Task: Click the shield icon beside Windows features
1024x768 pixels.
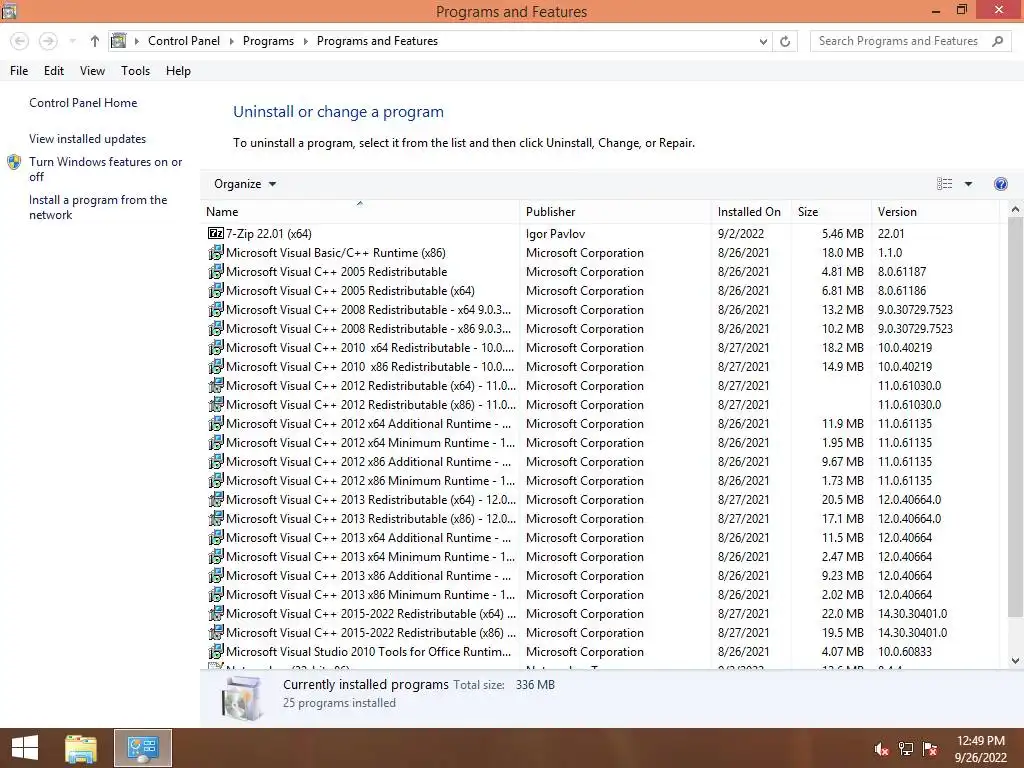Action: (14, 163)
